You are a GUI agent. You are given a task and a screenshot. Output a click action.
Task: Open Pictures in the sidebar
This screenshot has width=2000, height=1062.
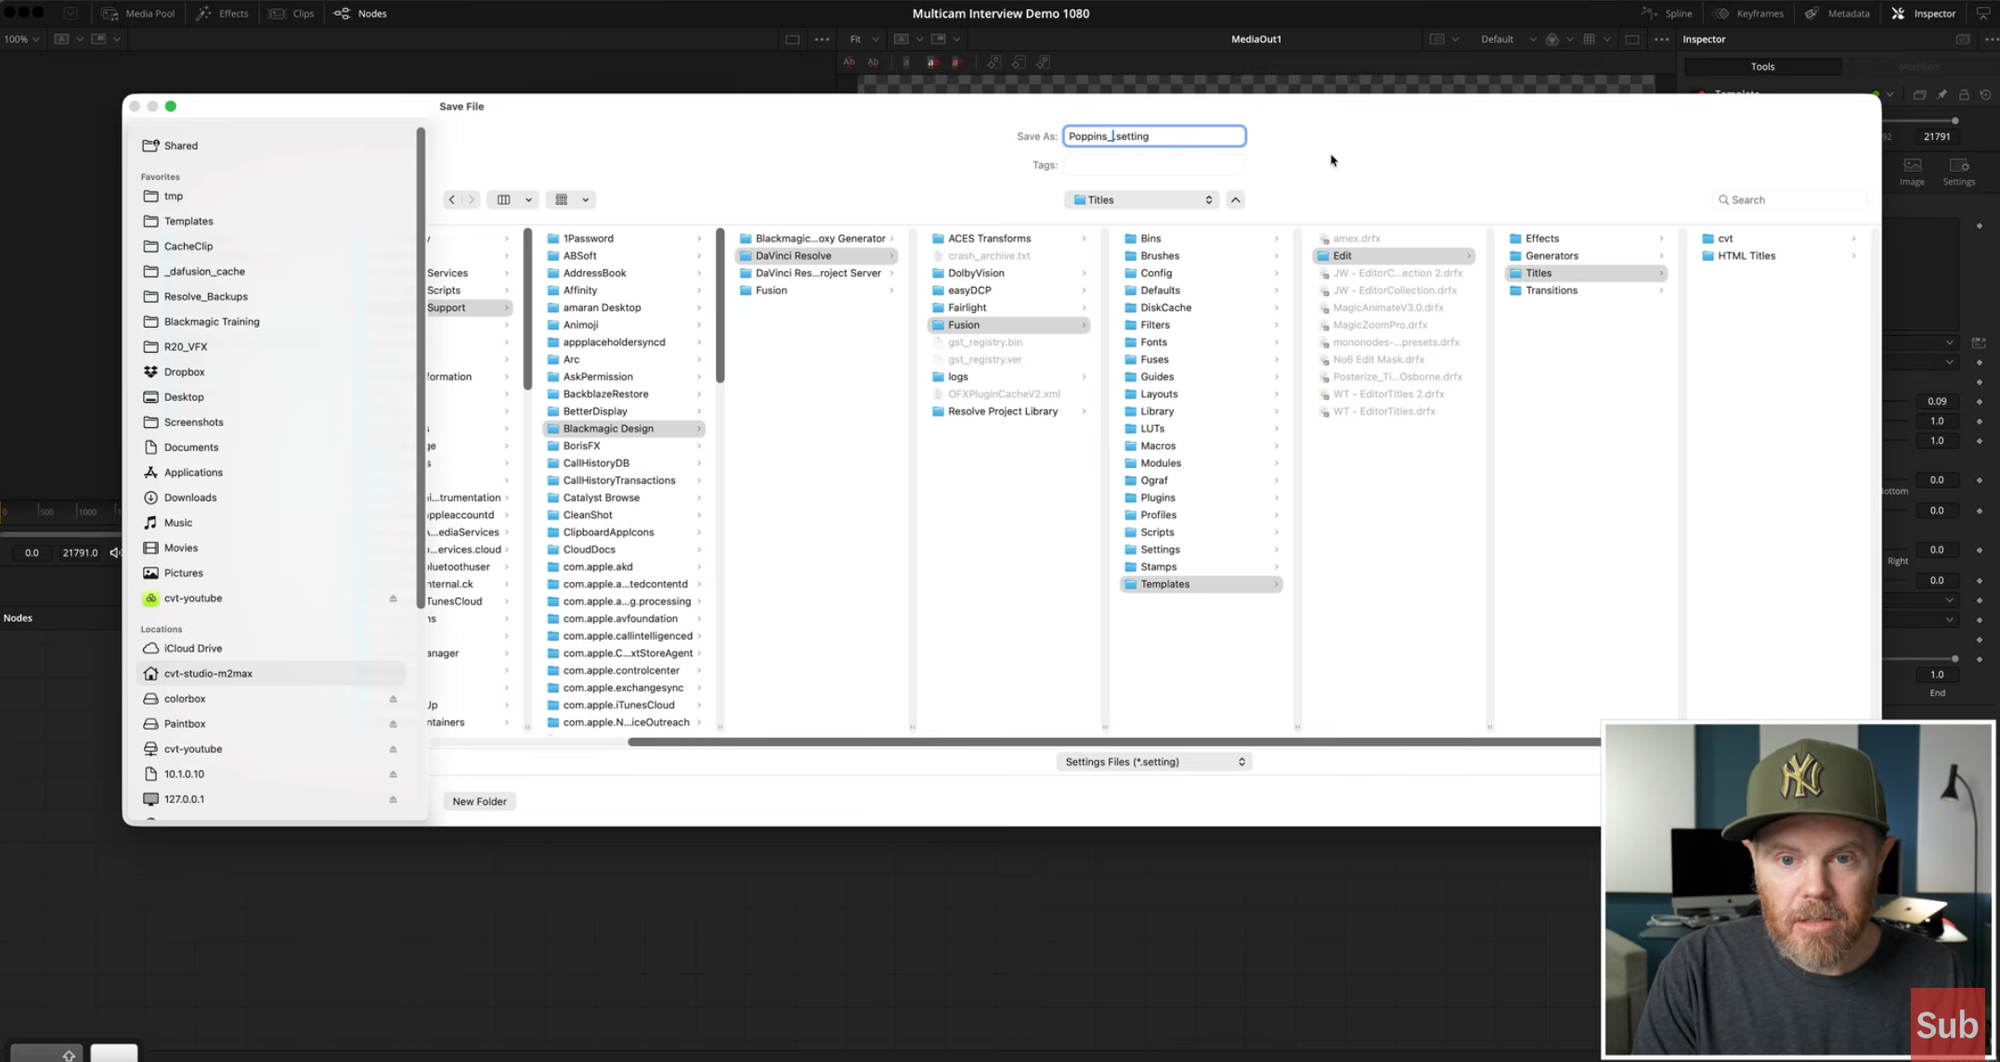[x=183, y=573]
